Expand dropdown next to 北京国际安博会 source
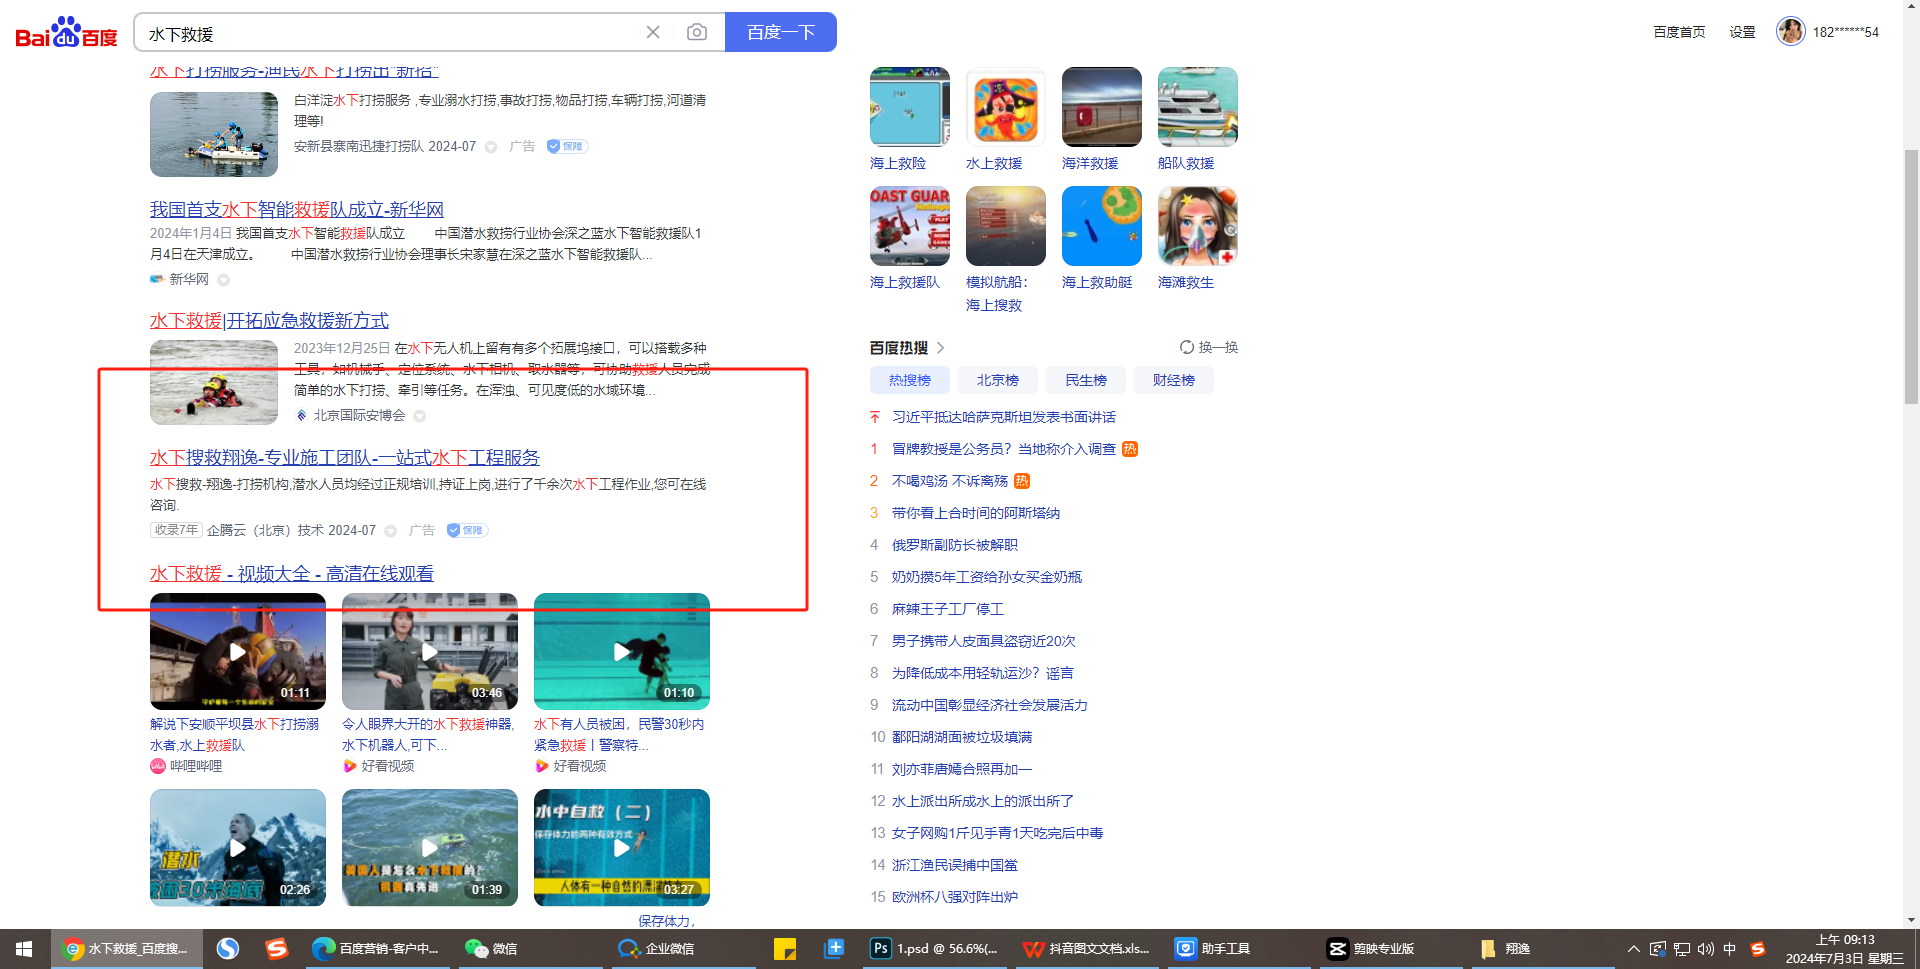 420,416
